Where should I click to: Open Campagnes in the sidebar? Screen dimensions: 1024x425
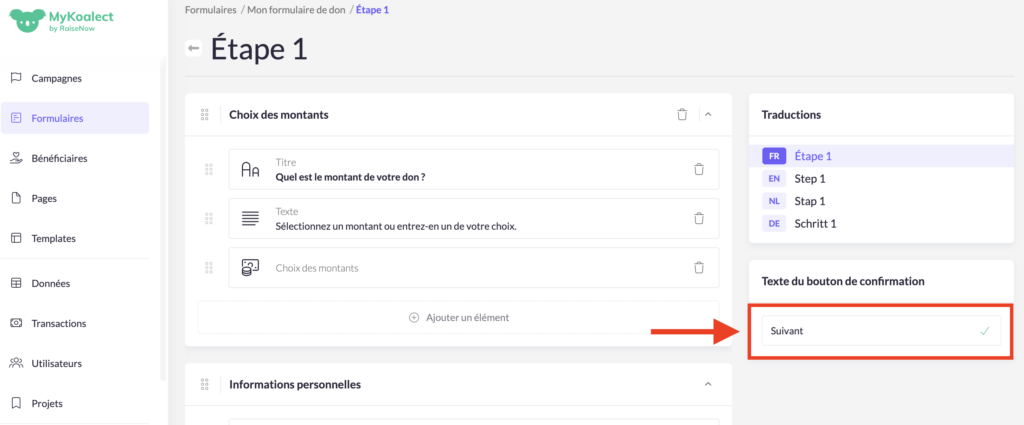(56, 78)
